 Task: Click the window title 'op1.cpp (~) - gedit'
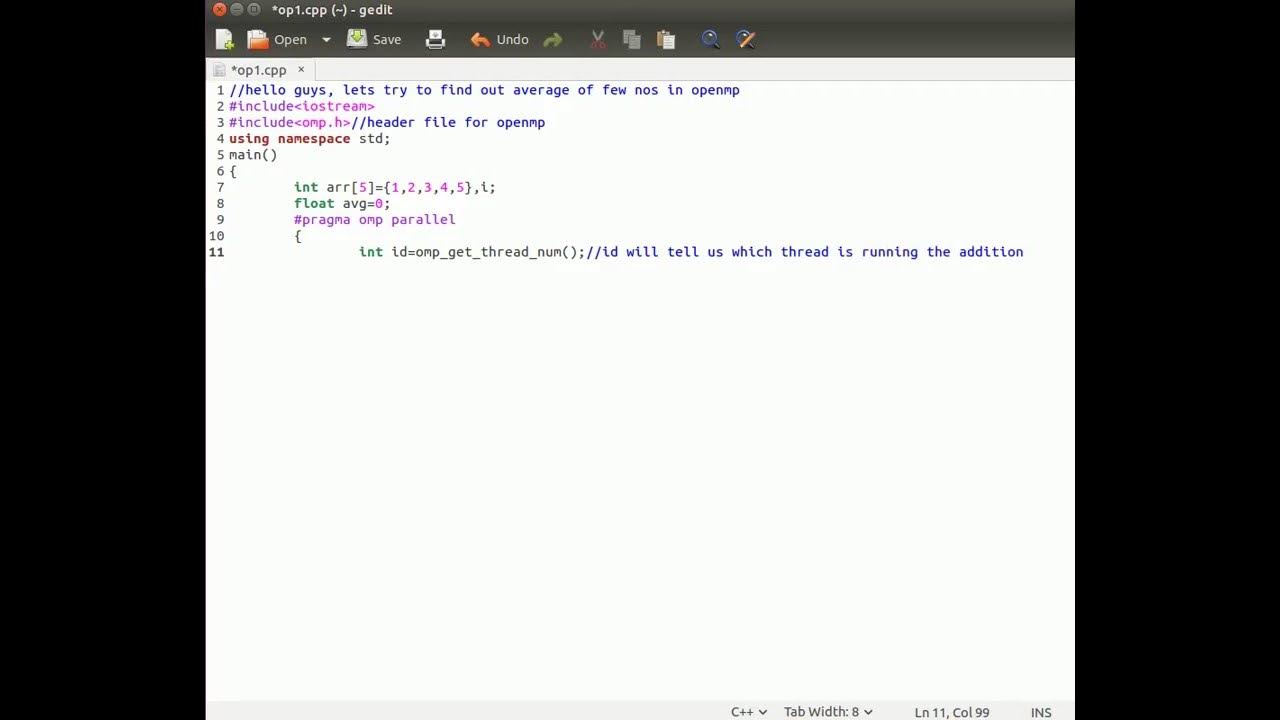[332, 10]
